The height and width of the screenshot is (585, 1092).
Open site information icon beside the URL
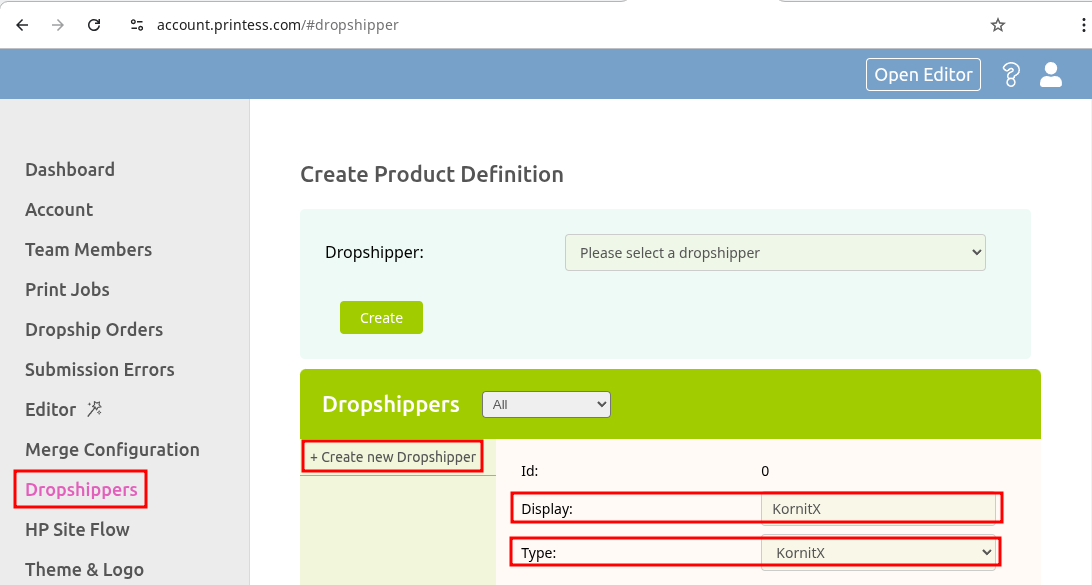pyautogui.click(x=136, y=25)
